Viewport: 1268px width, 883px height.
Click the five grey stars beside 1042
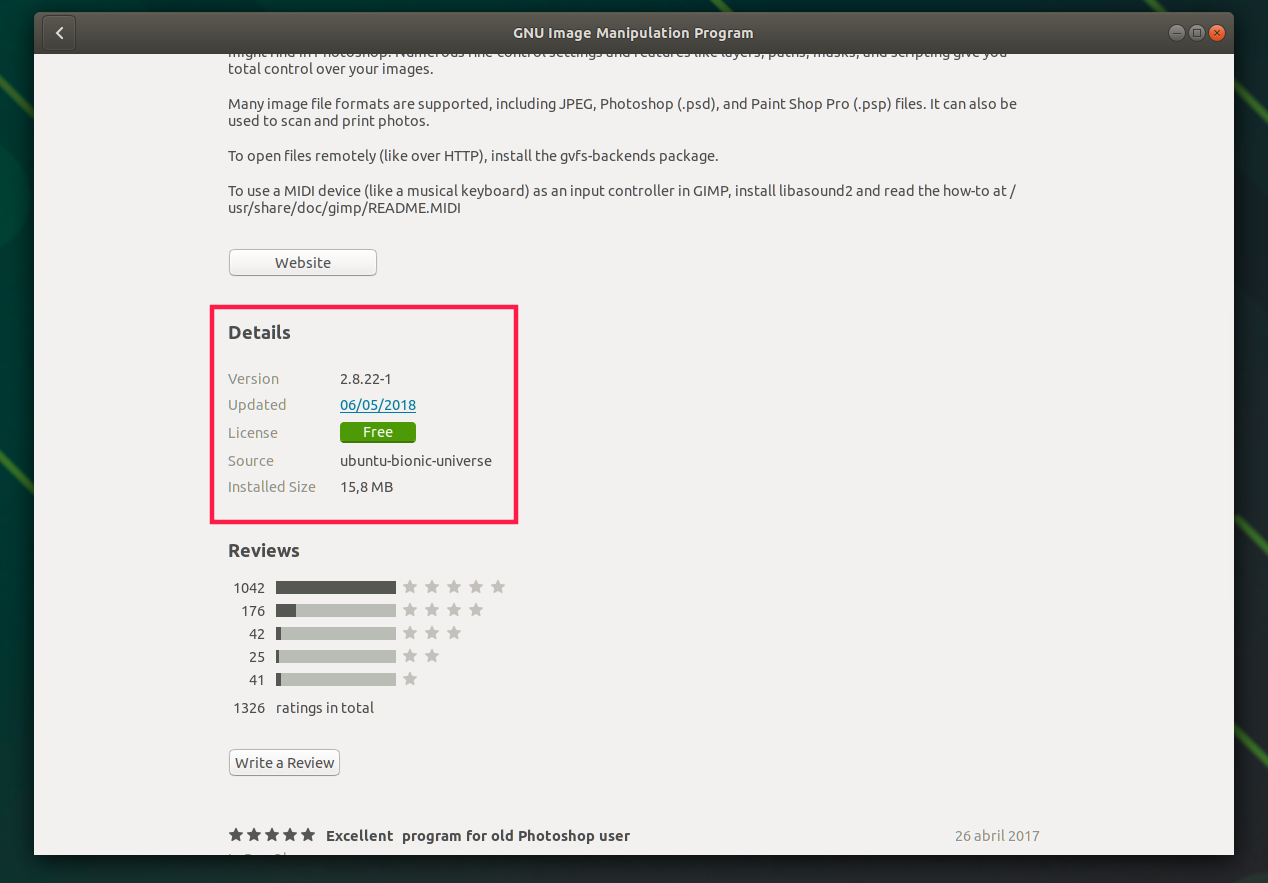click(454, 587)
